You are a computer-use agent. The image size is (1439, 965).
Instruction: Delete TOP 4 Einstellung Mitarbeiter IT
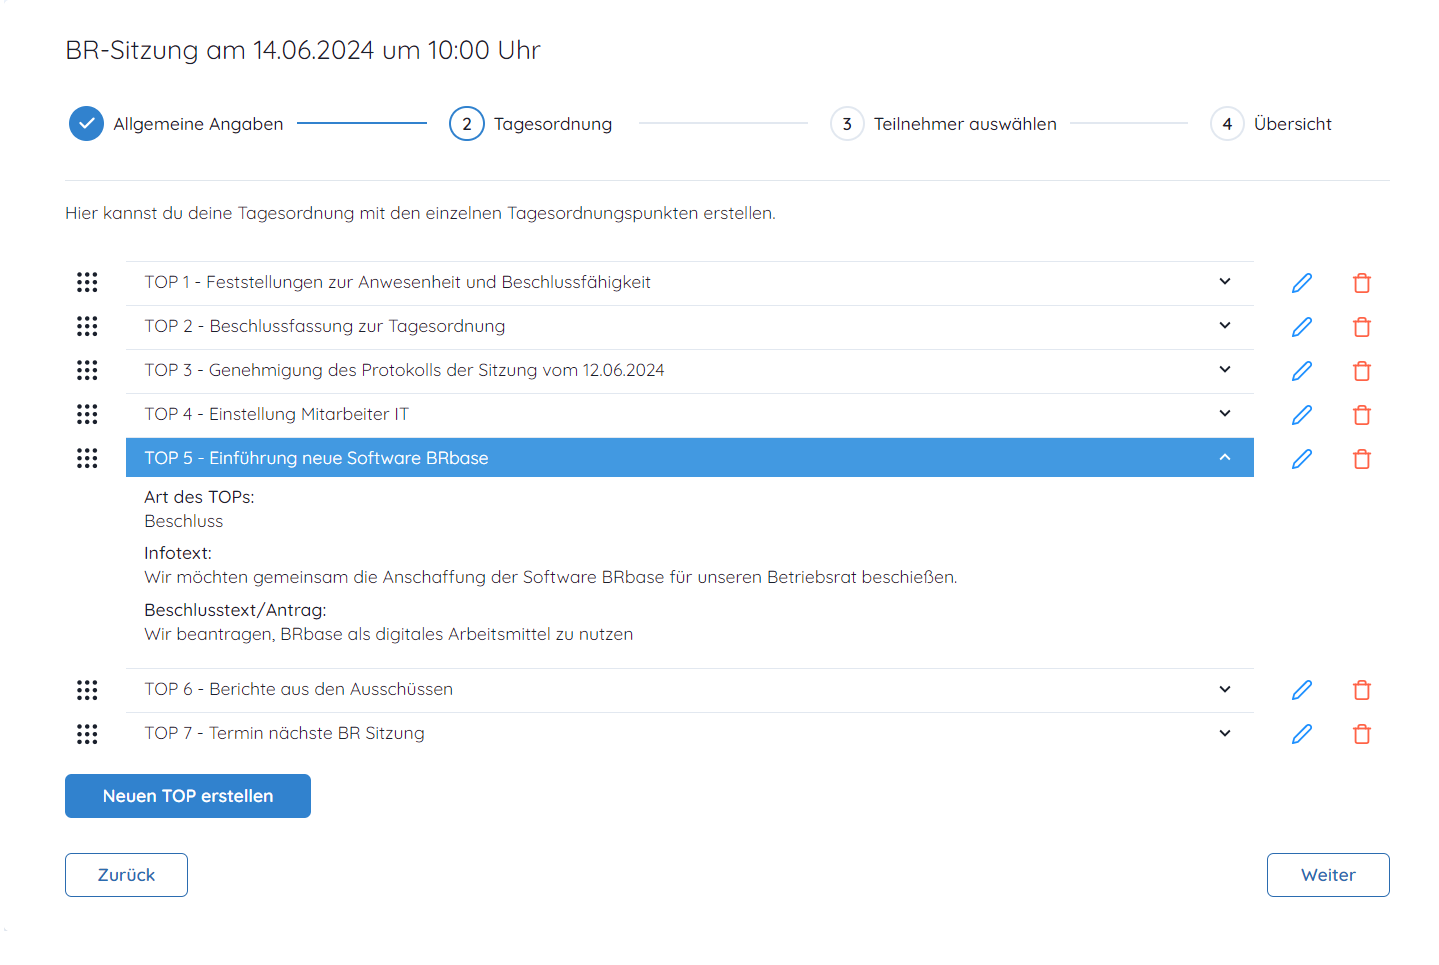point(1361,415)
